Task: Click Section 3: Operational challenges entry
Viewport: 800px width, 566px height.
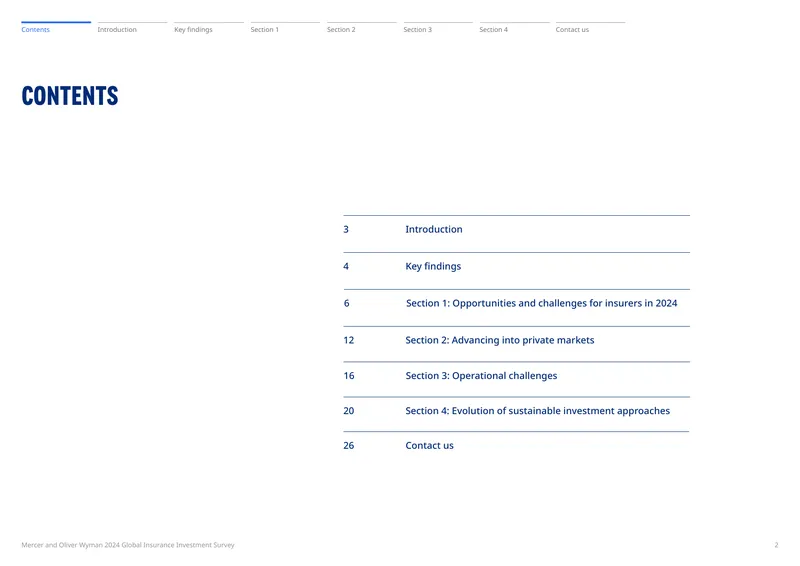Action: click(481, 376)
